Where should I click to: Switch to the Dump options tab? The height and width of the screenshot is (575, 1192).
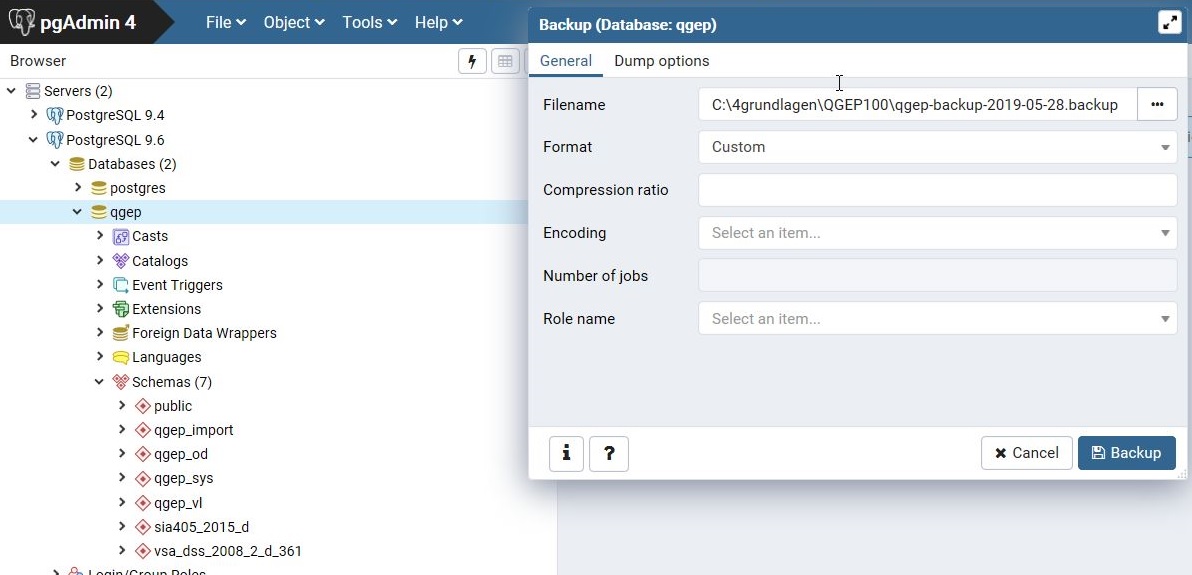pos(661,61)
